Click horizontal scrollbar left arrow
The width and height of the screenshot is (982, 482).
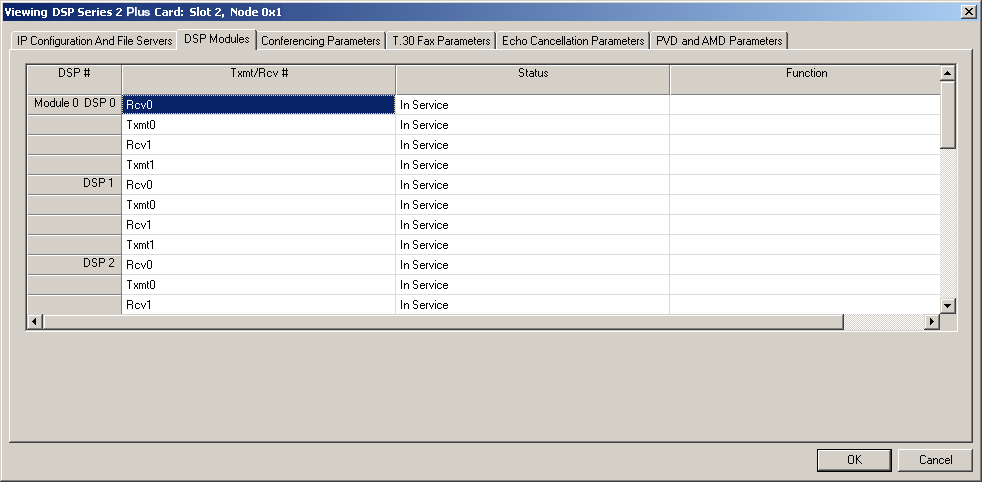tap(34, 321)
